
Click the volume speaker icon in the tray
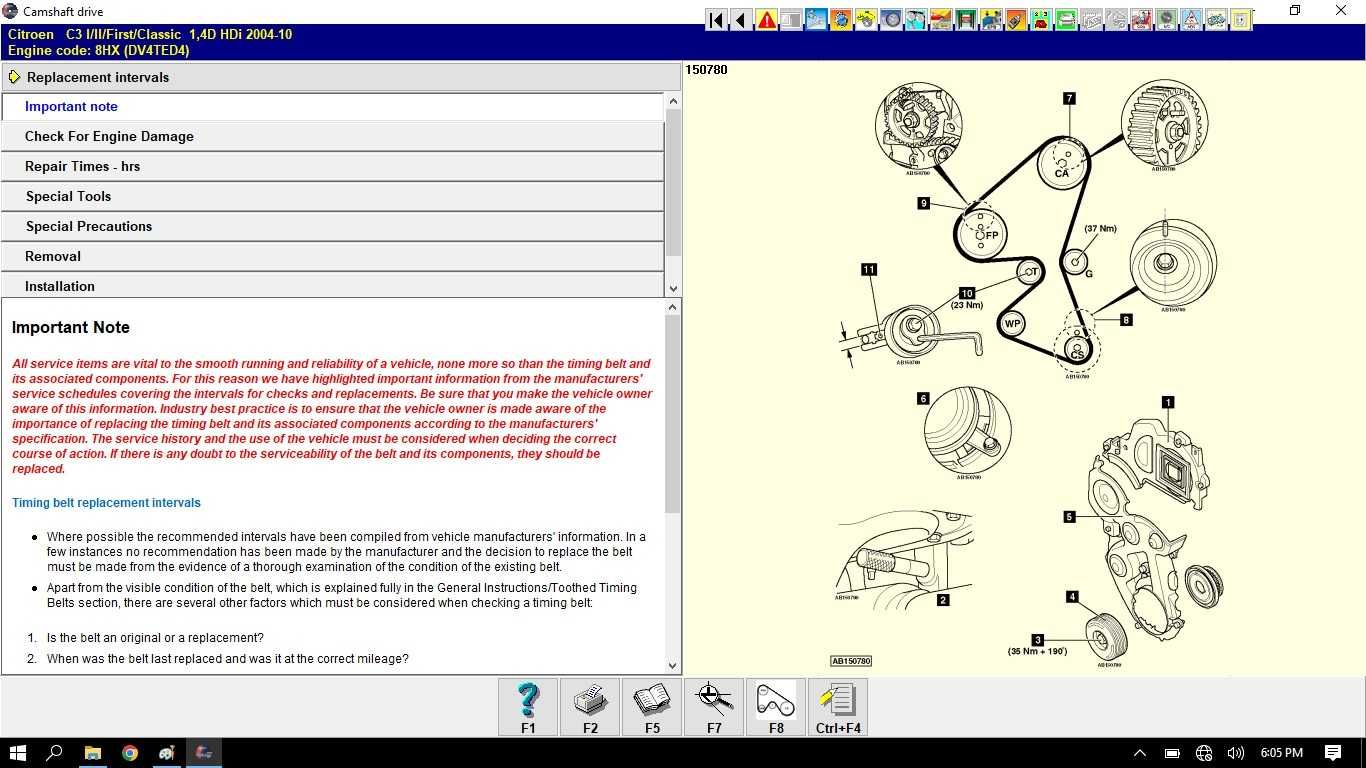(x=1236, y=753)
